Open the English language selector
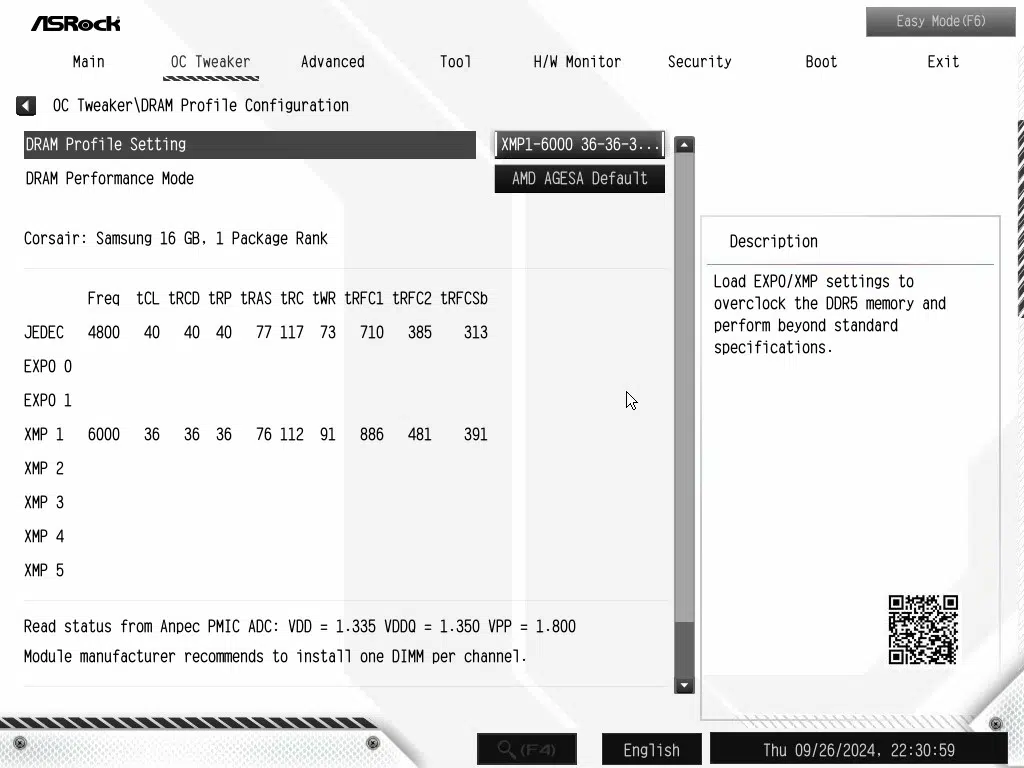The image size is (1024, 768). pos(651,749)
